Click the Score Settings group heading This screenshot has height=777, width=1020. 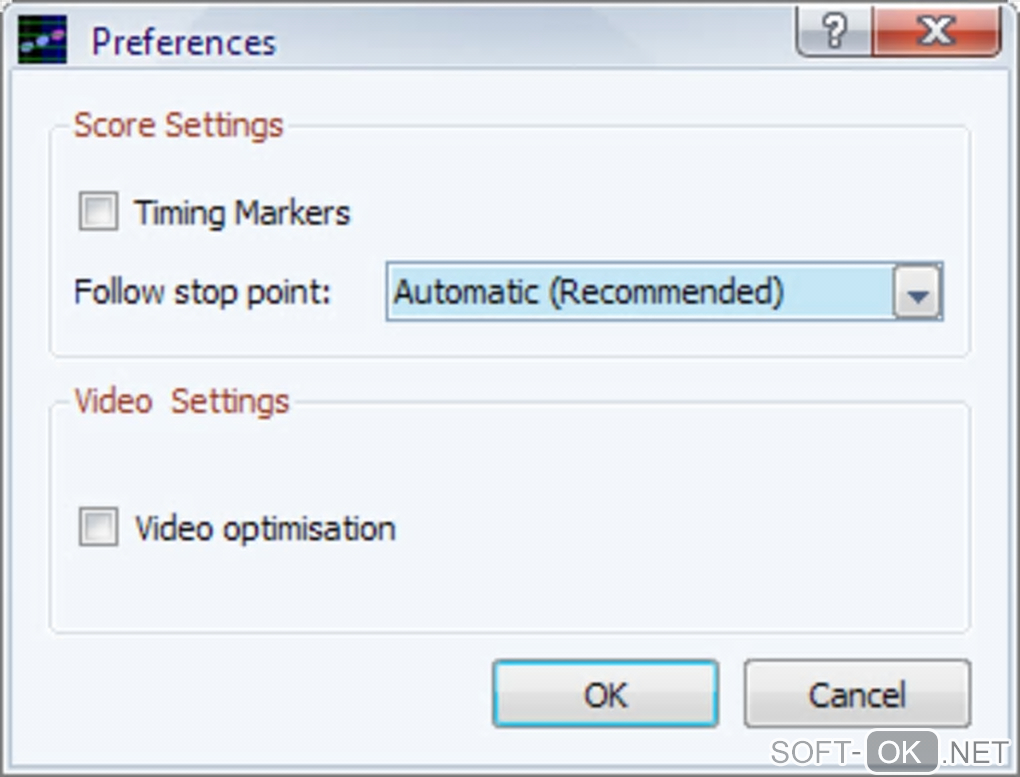[x=179, y=126]
